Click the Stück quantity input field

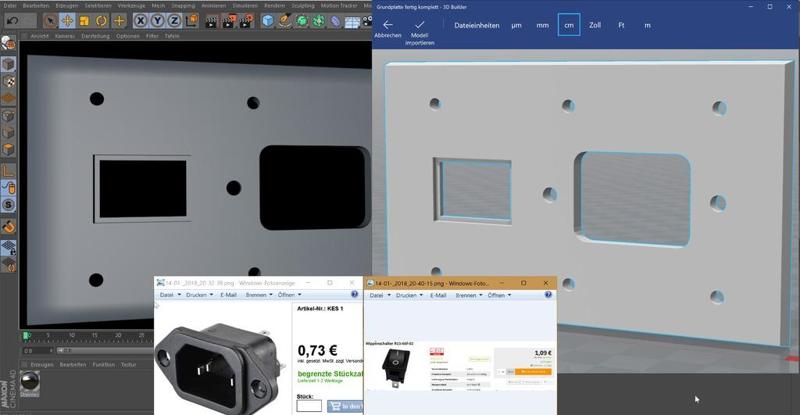pos(309,406)
